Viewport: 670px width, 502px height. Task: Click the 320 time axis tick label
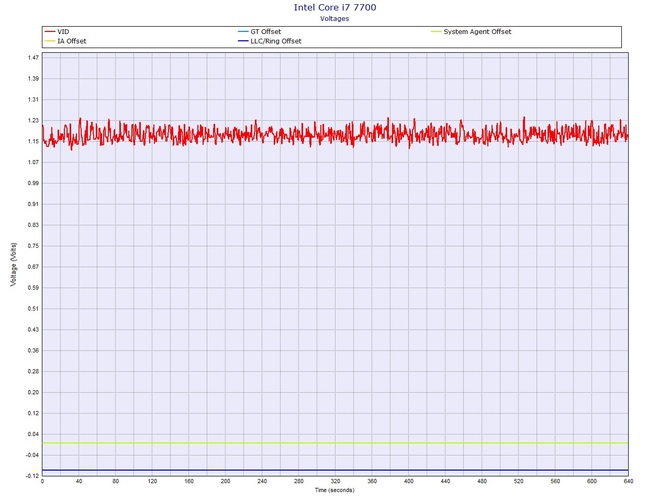(x=335, y=481)
